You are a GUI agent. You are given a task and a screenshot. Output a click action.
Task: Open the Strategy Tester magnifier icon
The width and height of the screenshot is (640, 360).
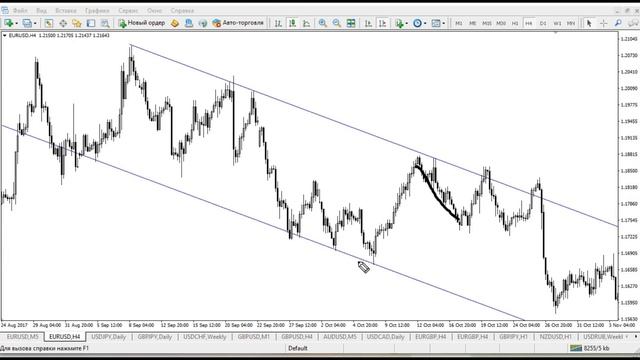[105, 23]
